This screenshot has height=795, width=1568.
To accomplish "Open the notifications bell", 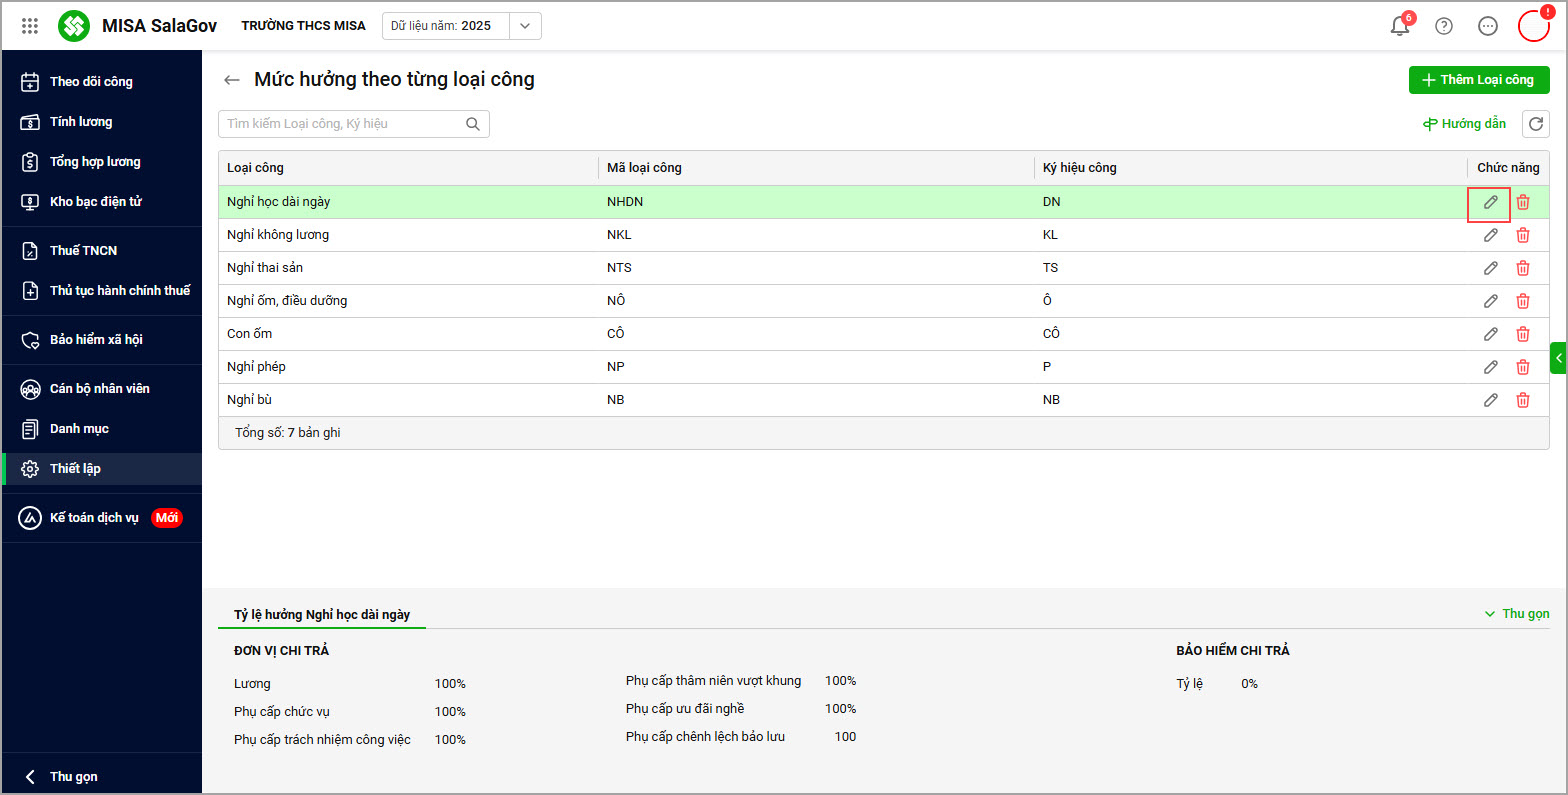I will coord(1399,26).
